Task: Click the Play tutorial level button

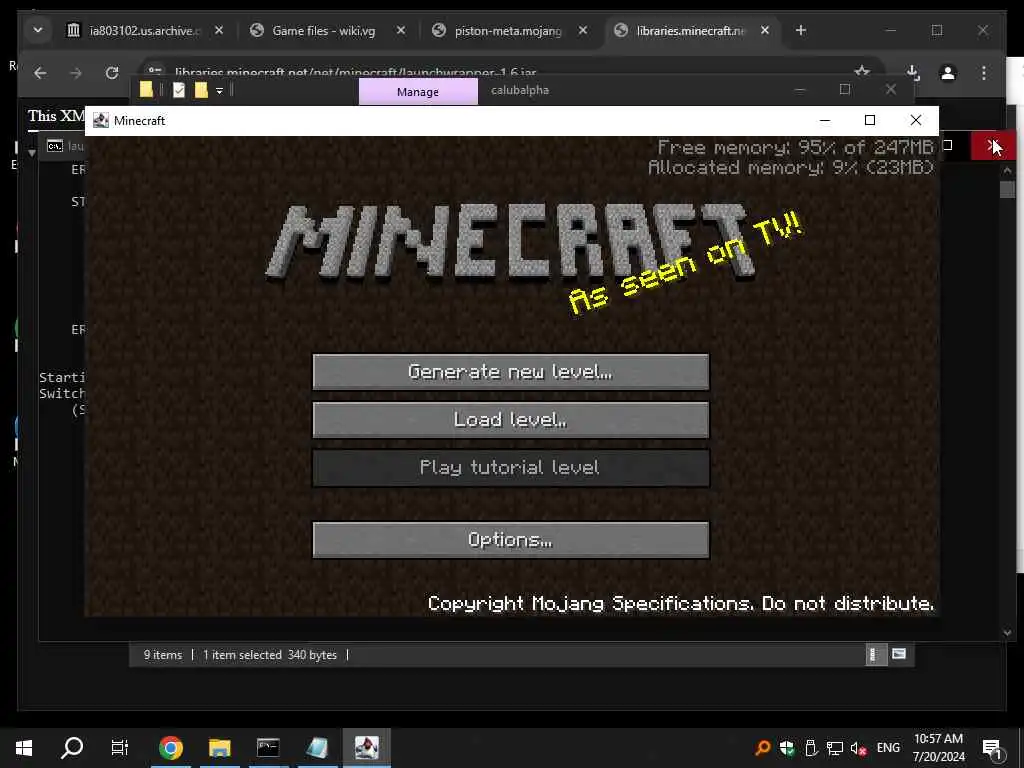Action: 511,468
